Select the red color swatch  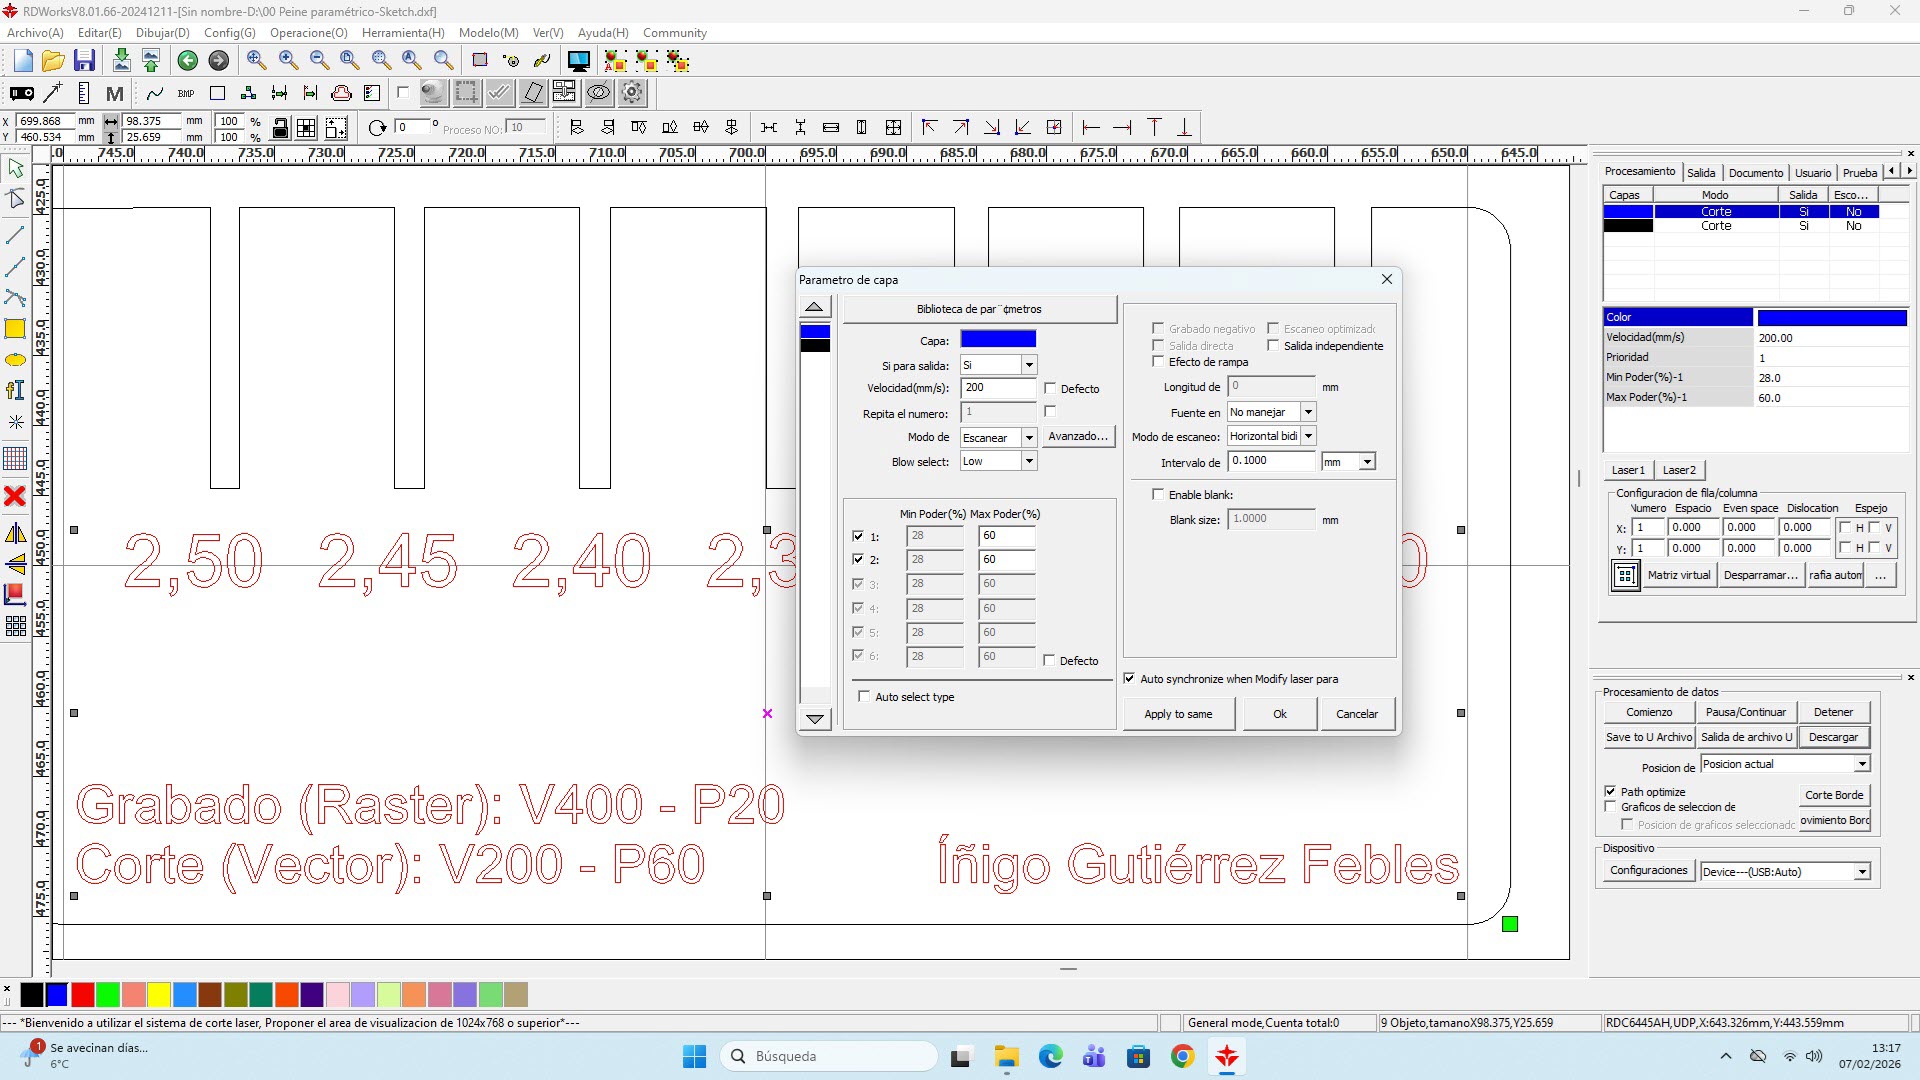[82, 995]
